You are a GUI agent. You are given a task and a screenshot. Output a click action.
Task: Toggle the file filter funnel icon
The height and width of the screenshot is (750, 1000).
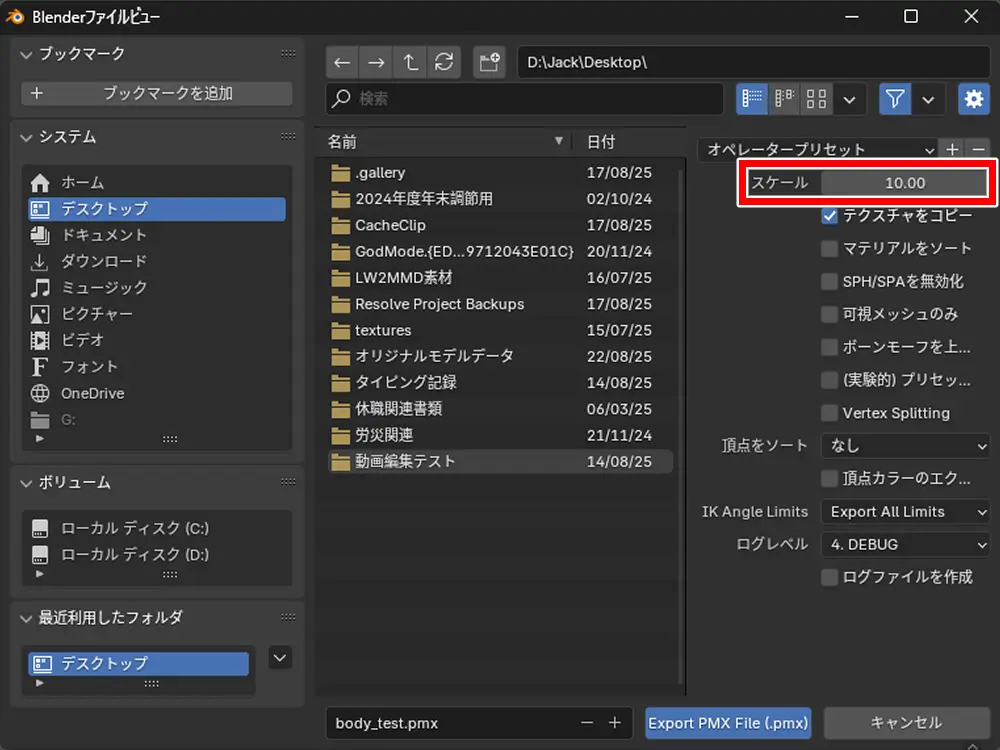(x=896, y=98)
